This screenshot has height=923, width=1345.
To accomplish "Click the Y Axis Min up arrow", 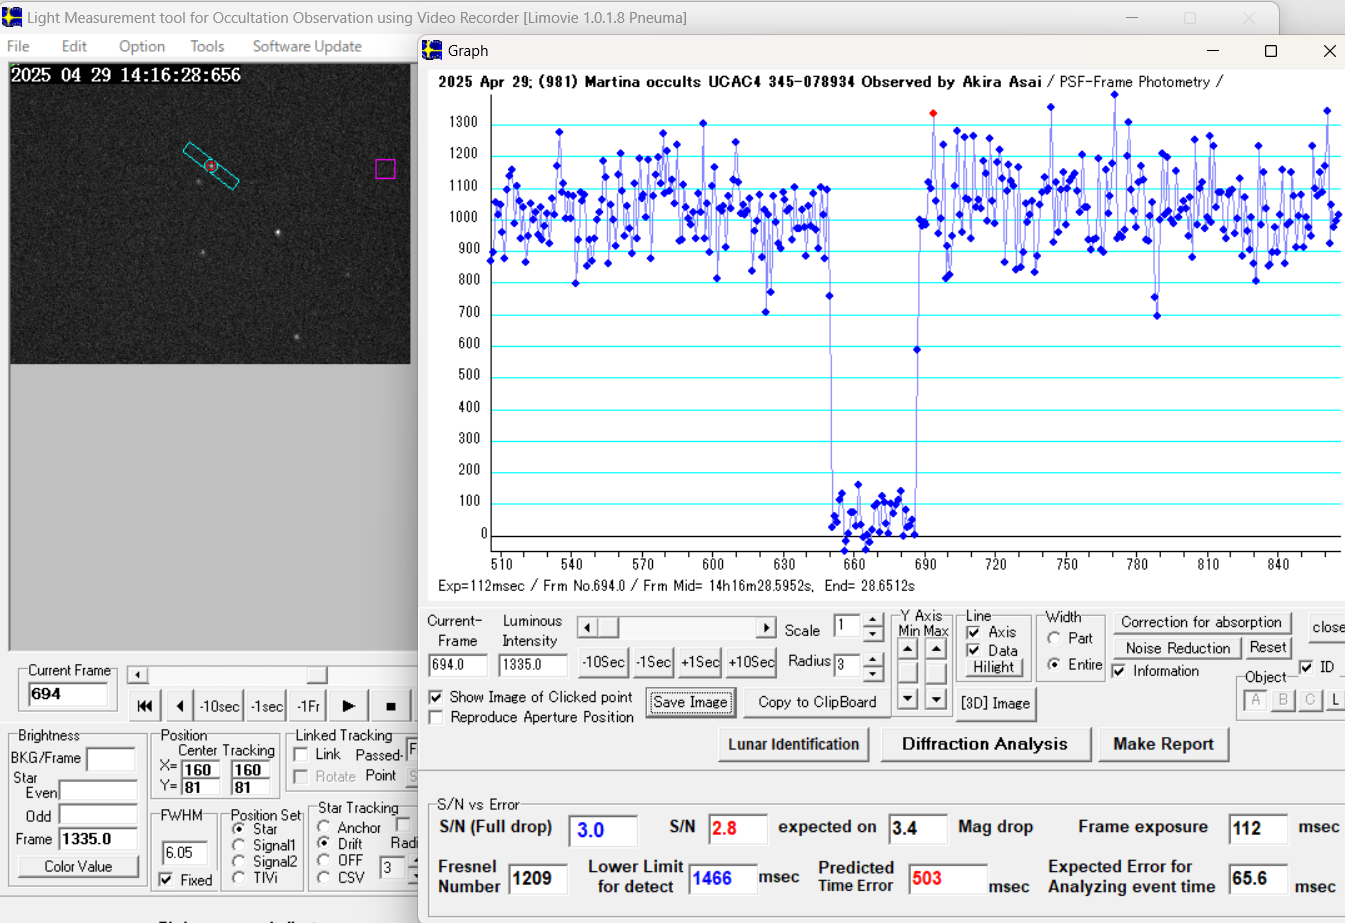I will click(908, 649).
